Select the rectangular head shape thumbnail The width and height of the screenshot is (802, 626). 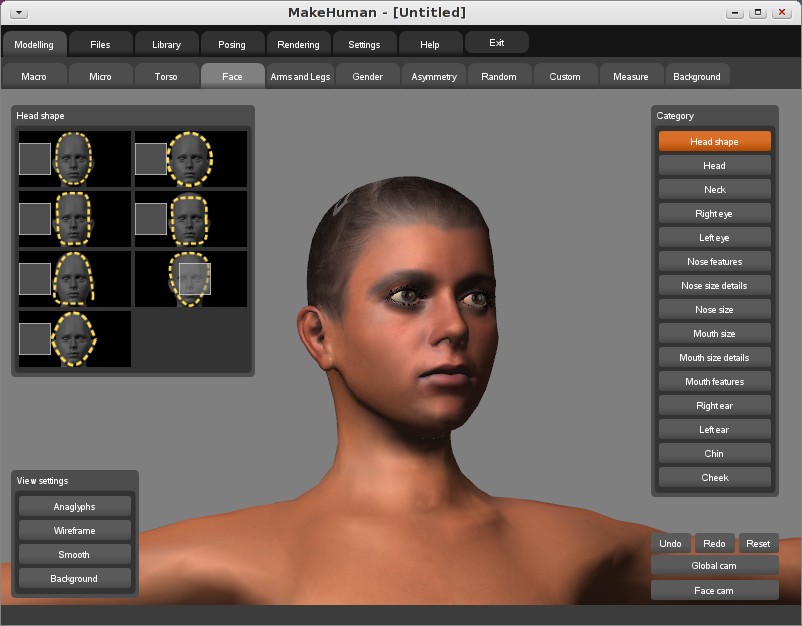[74, 219]
